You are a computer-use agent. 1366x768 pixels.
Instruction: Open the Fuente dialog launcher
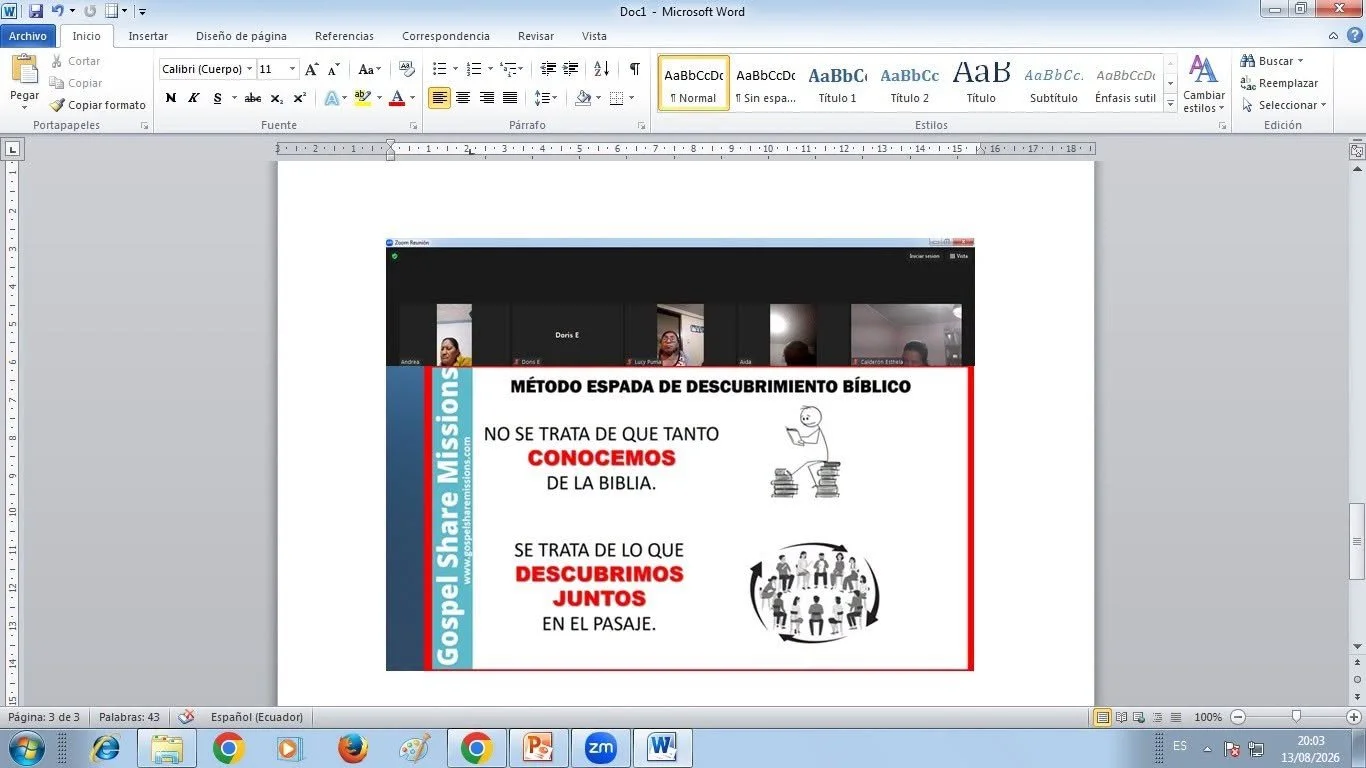pos(413,126)
